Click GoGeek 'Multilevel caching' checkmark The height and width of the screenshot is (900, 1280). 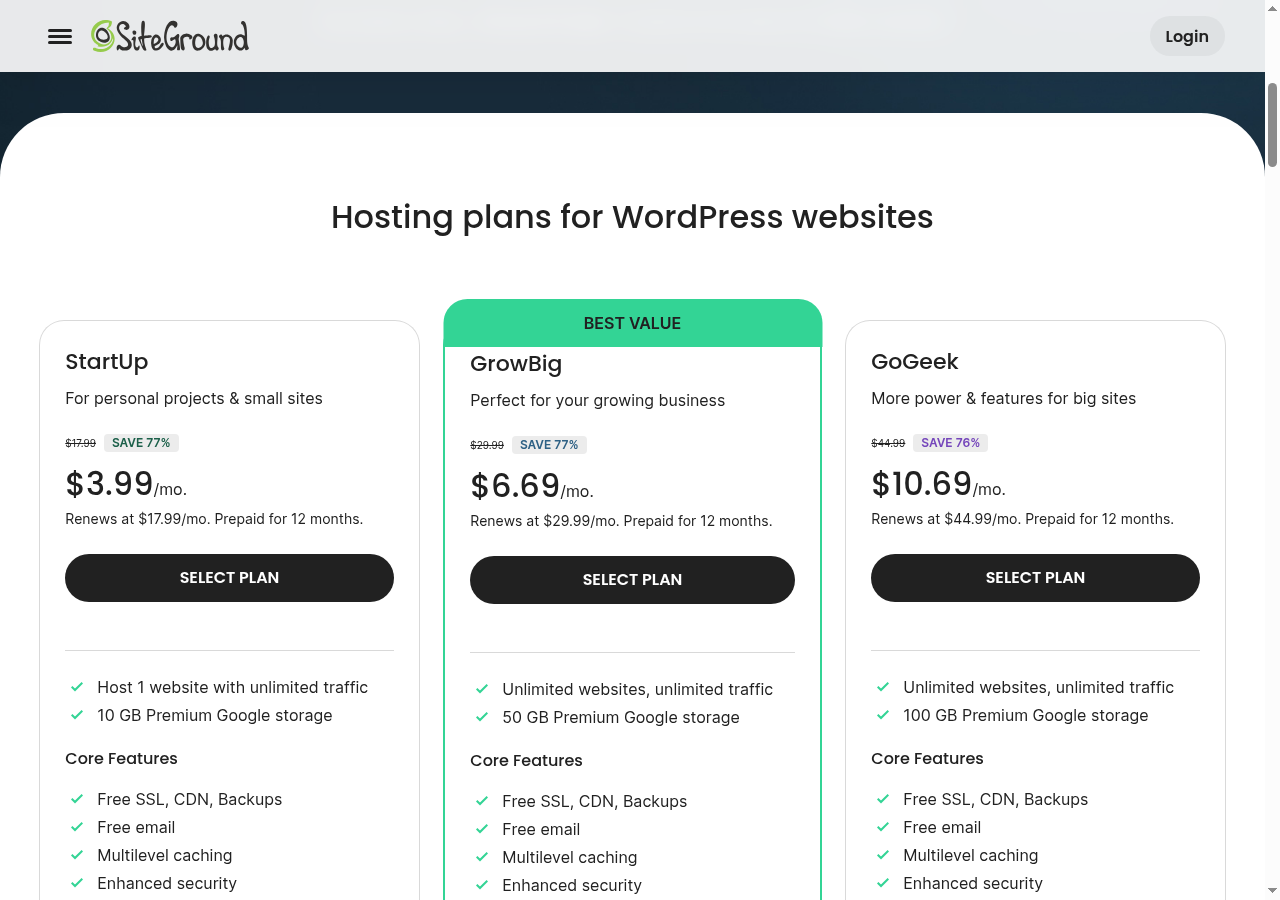(x=883, y=855)
